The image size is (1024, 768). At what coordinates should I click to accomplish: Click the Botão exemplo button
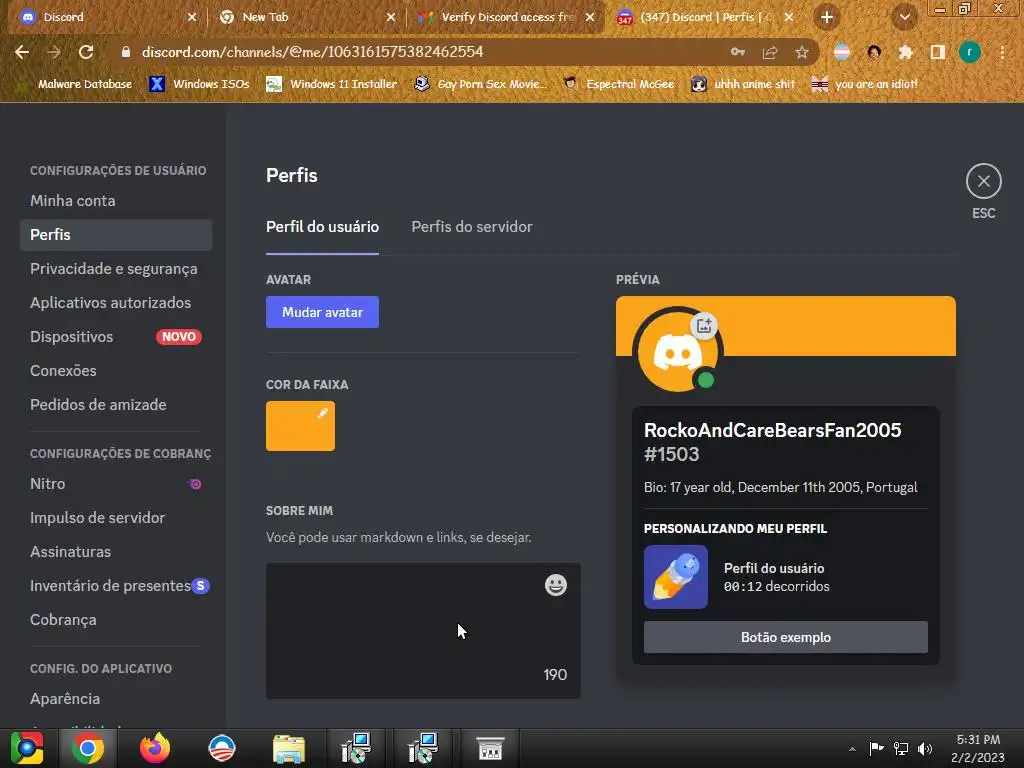click(786, 637)
